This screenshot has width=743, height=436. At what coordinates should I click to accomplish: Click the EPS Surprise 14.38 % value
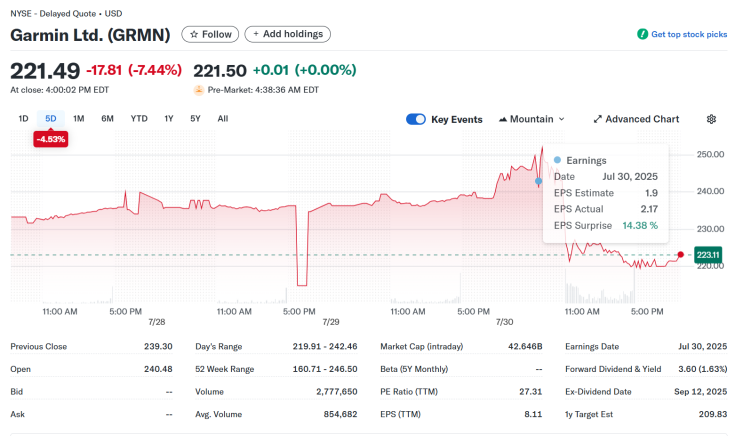[x=640, y=226]
